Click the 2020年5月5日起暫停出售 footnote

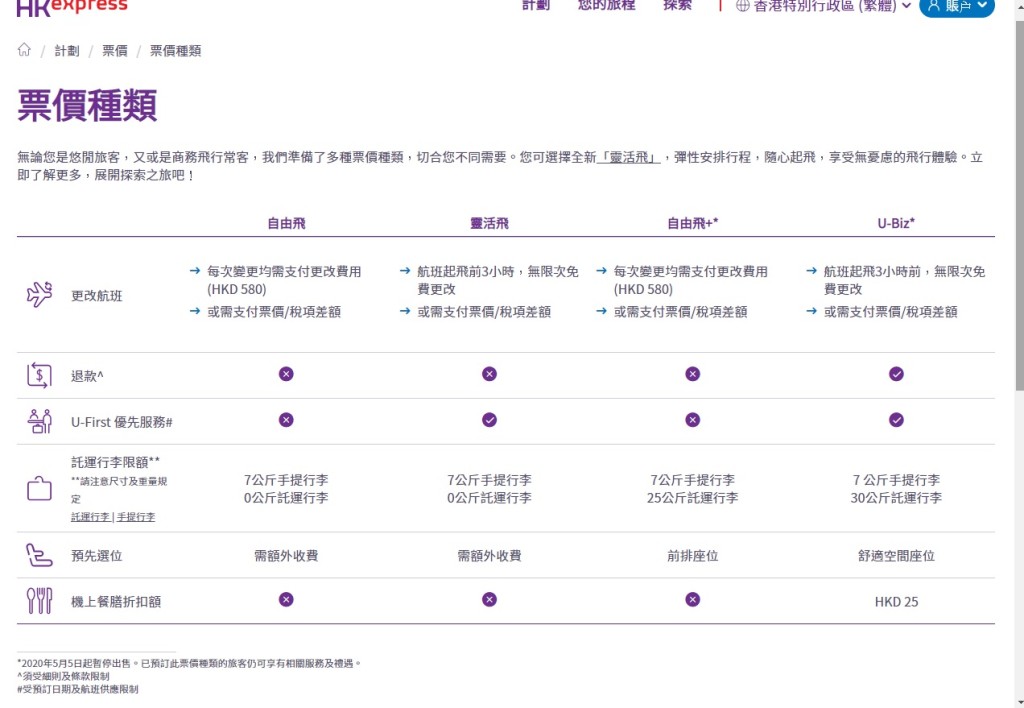click(189, 663)
